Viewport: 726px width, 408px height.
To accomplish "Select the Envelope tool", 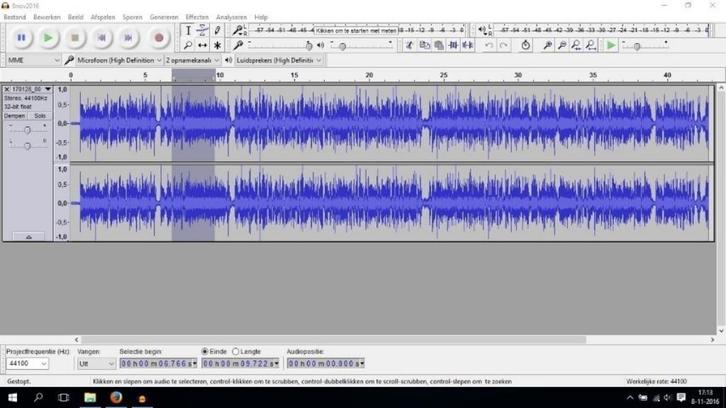I will pyautogui.click(x=203, y=31).
